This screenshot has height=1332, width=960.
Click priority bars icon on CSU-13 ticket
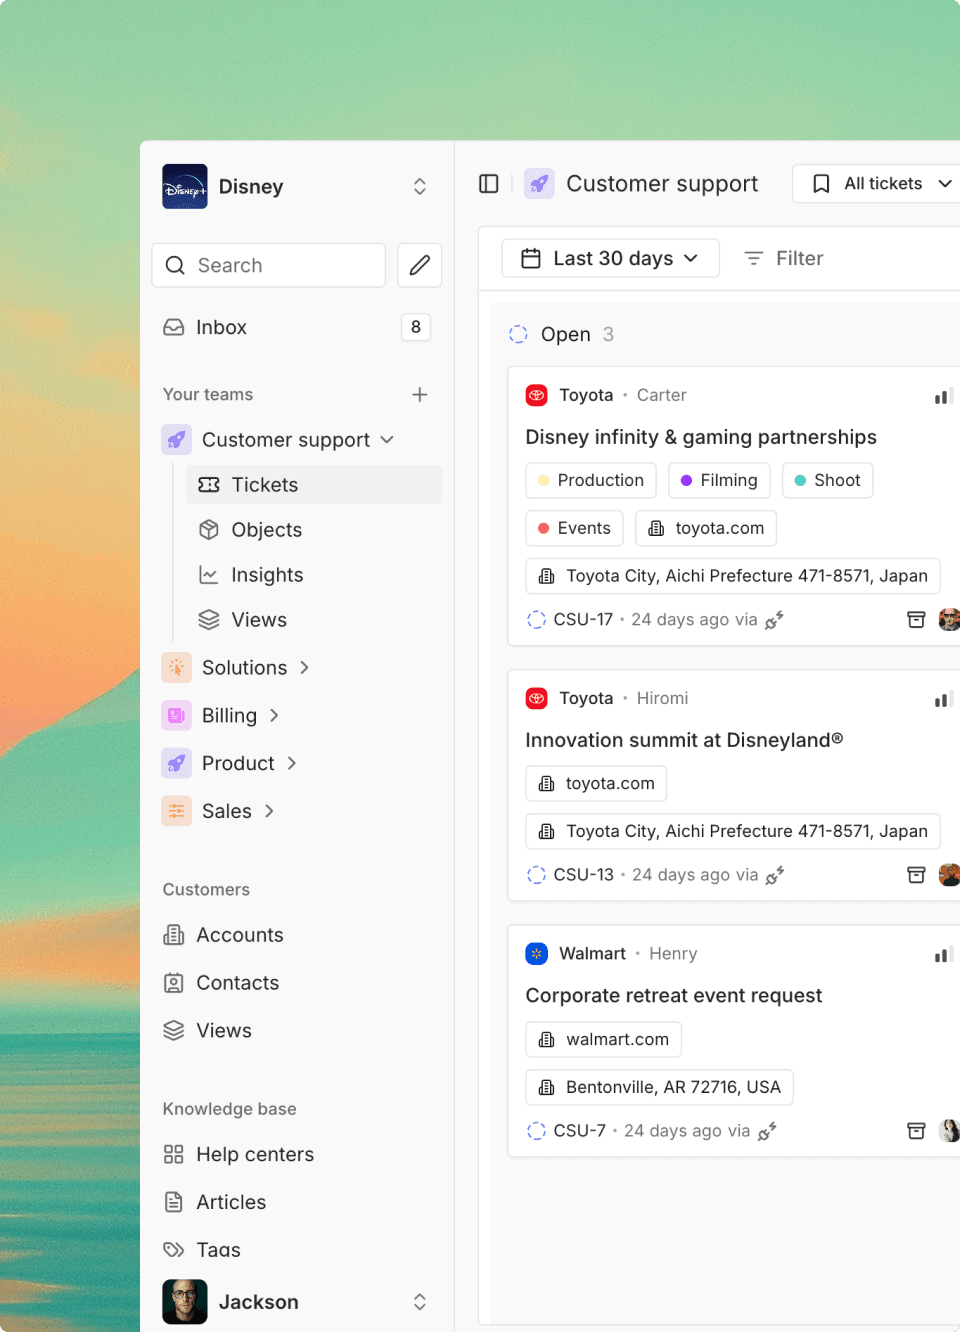pos(944,699)
